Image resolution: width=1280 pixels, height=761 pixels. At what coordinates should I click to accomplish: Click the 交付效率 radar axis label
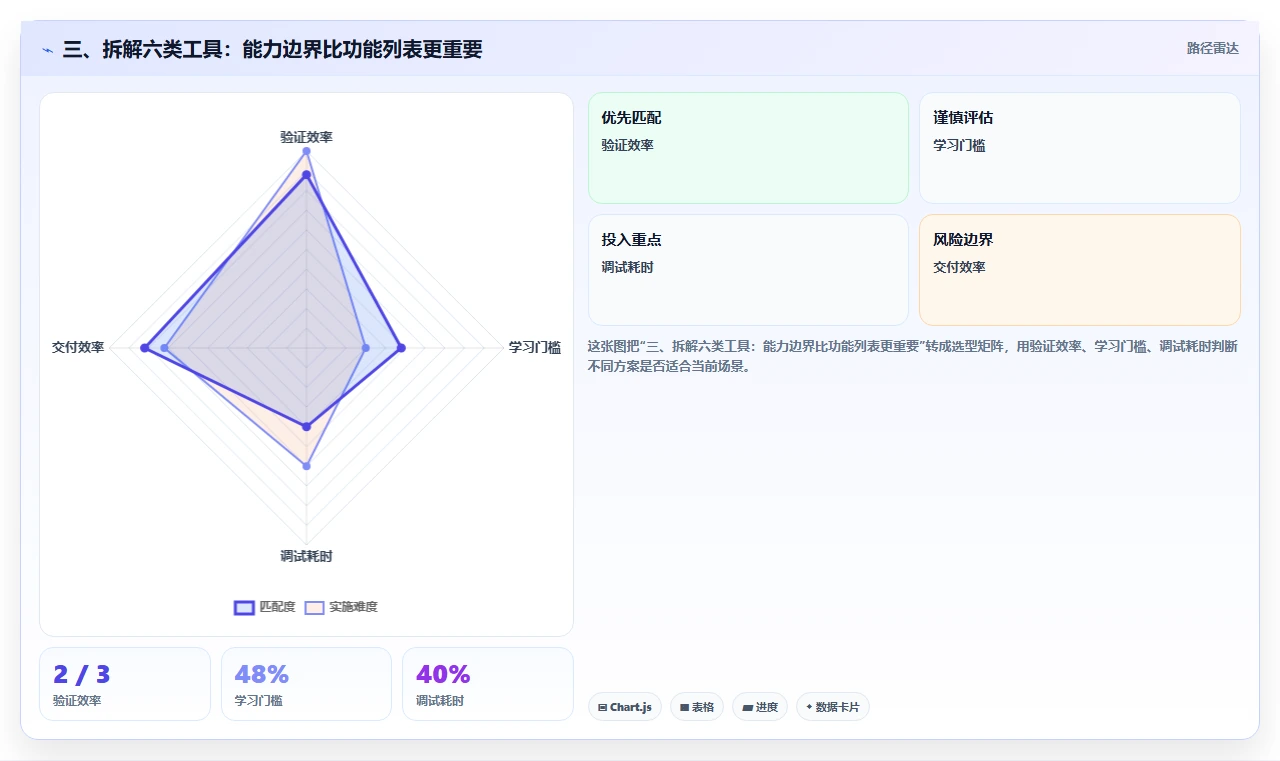[x=78, y=348]
